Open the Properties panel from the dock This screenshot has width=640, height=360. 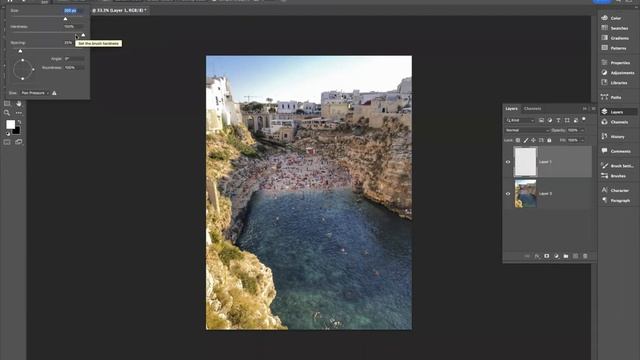(x=616, y=63)
